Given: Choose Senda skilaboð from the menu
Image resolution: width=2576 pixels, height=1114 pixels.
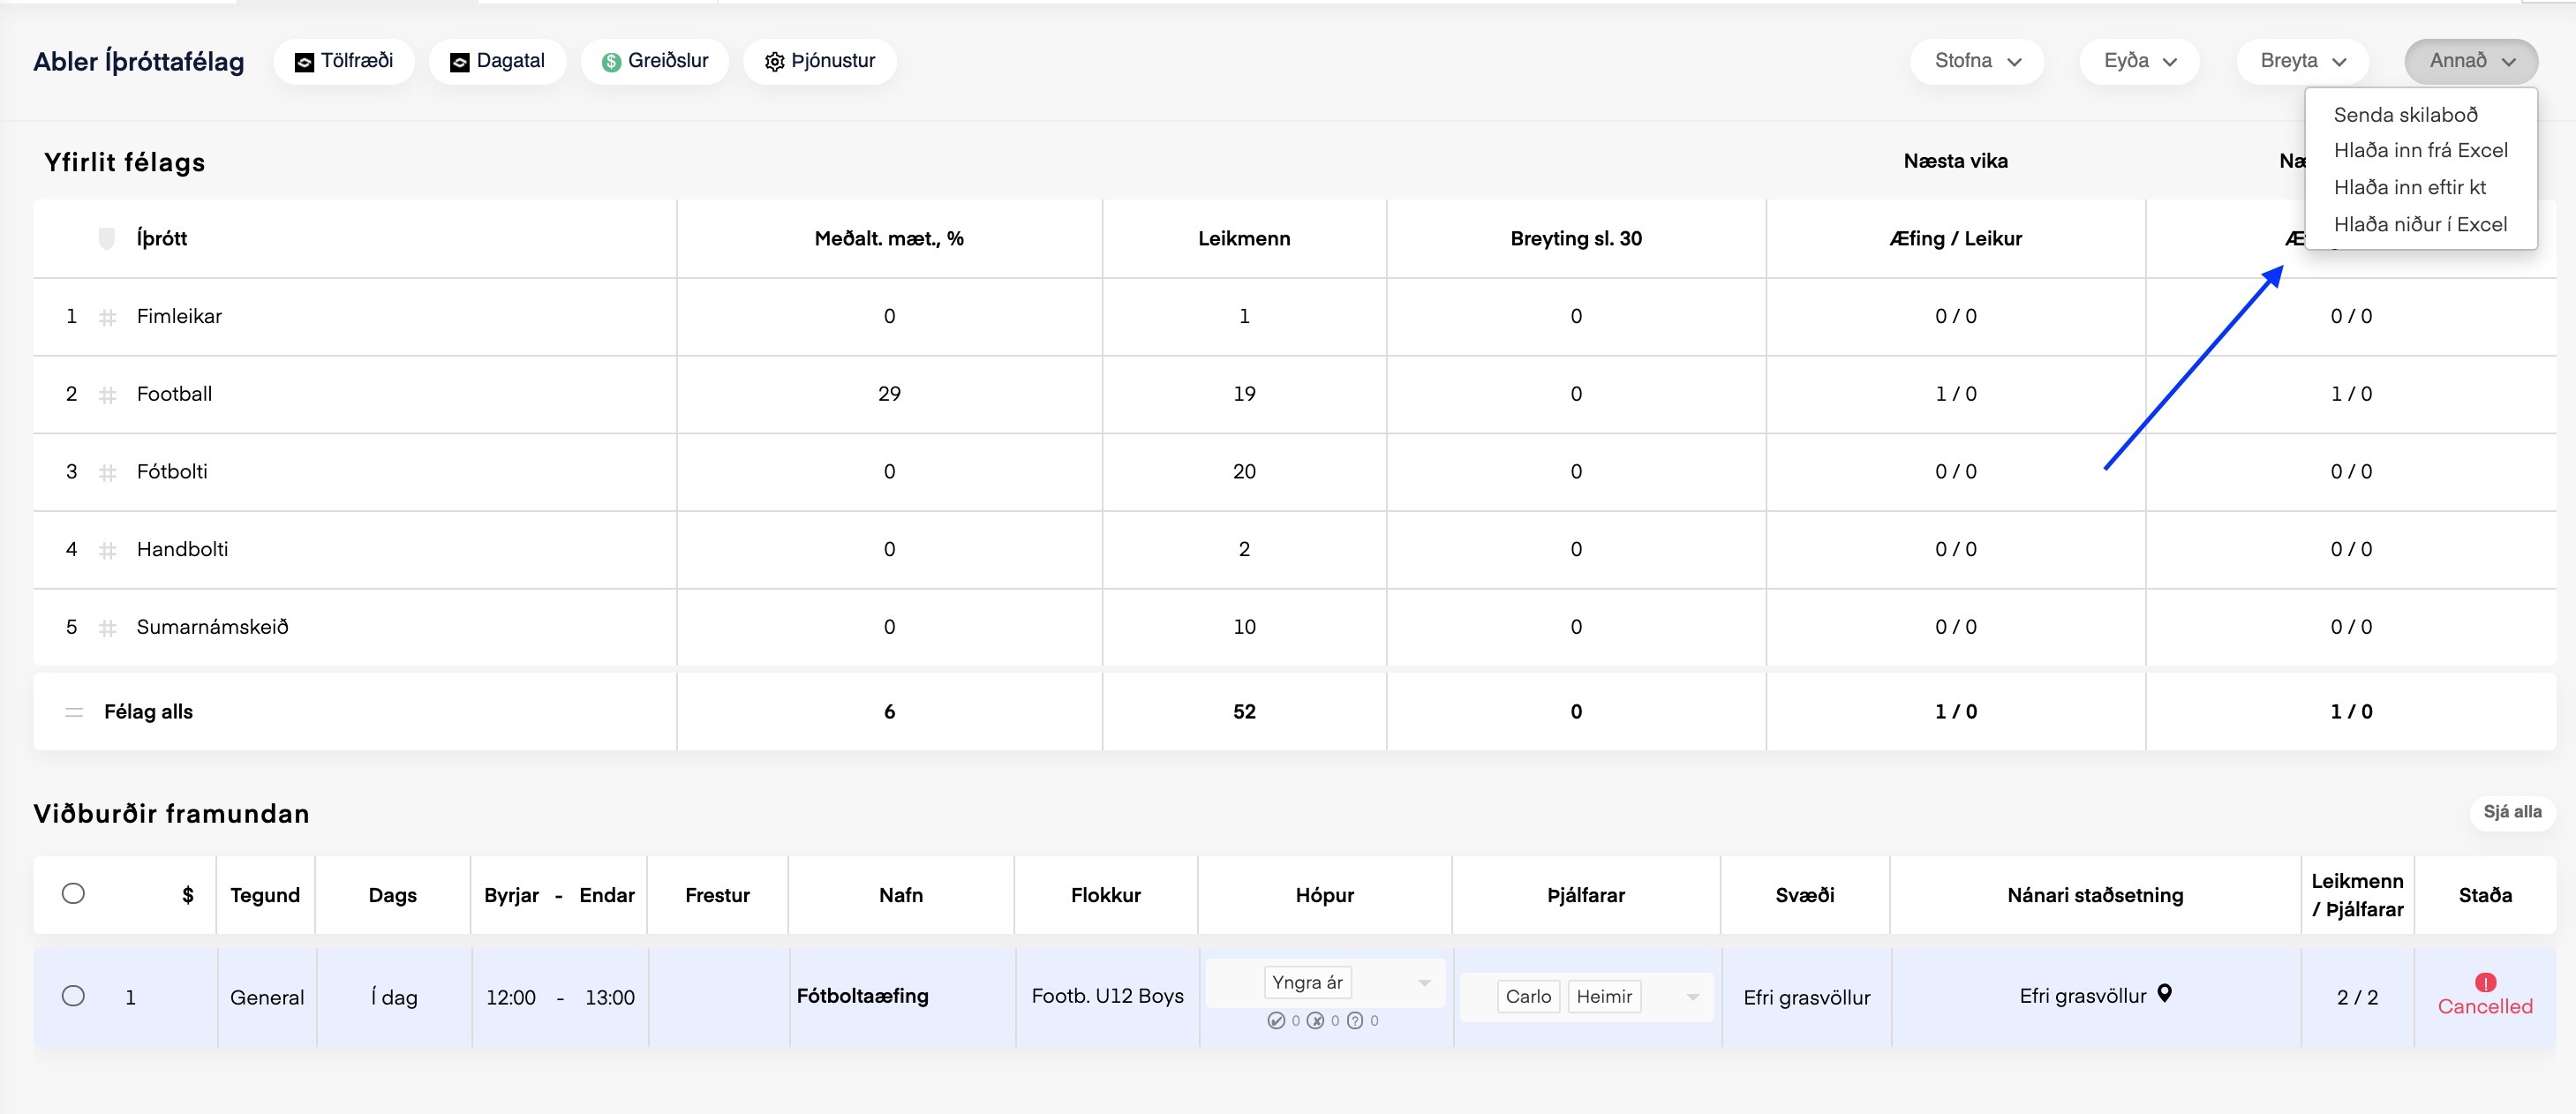Looking at the screenshot, I should (2405, 115).
